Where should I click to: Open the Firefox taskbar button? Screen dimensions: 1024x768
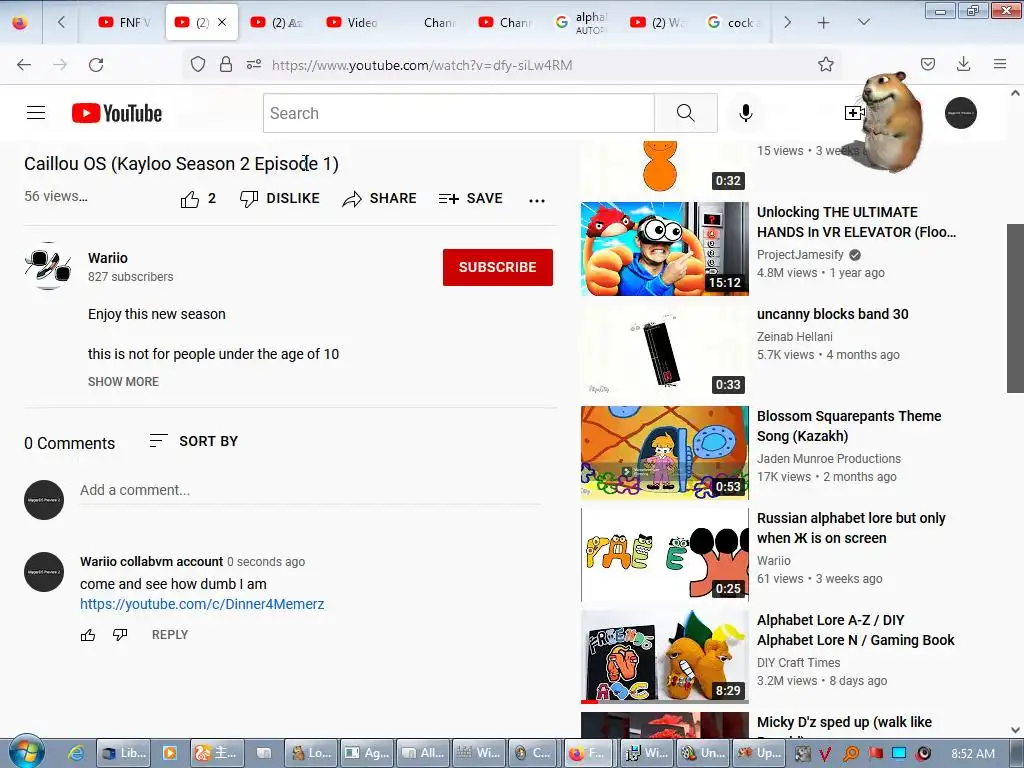[586, 753]
